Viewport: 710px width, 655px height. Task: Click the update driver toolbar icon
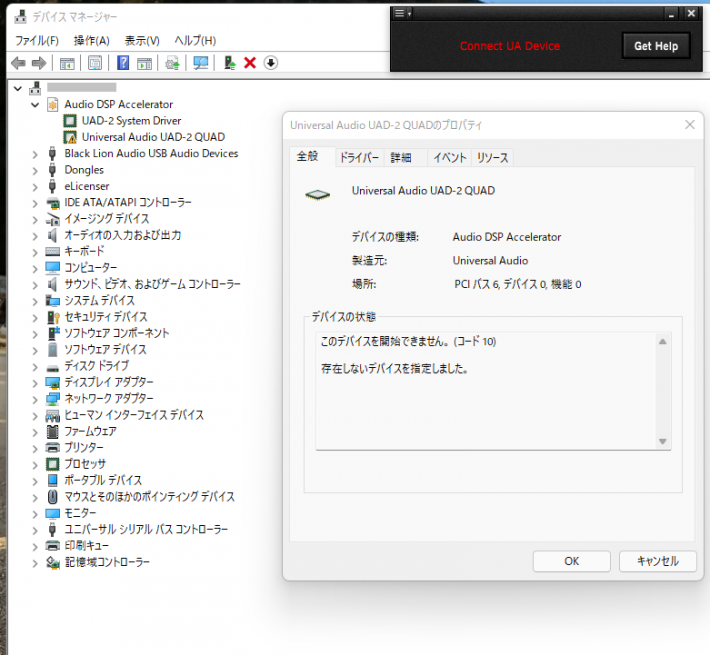coord(172,63)
